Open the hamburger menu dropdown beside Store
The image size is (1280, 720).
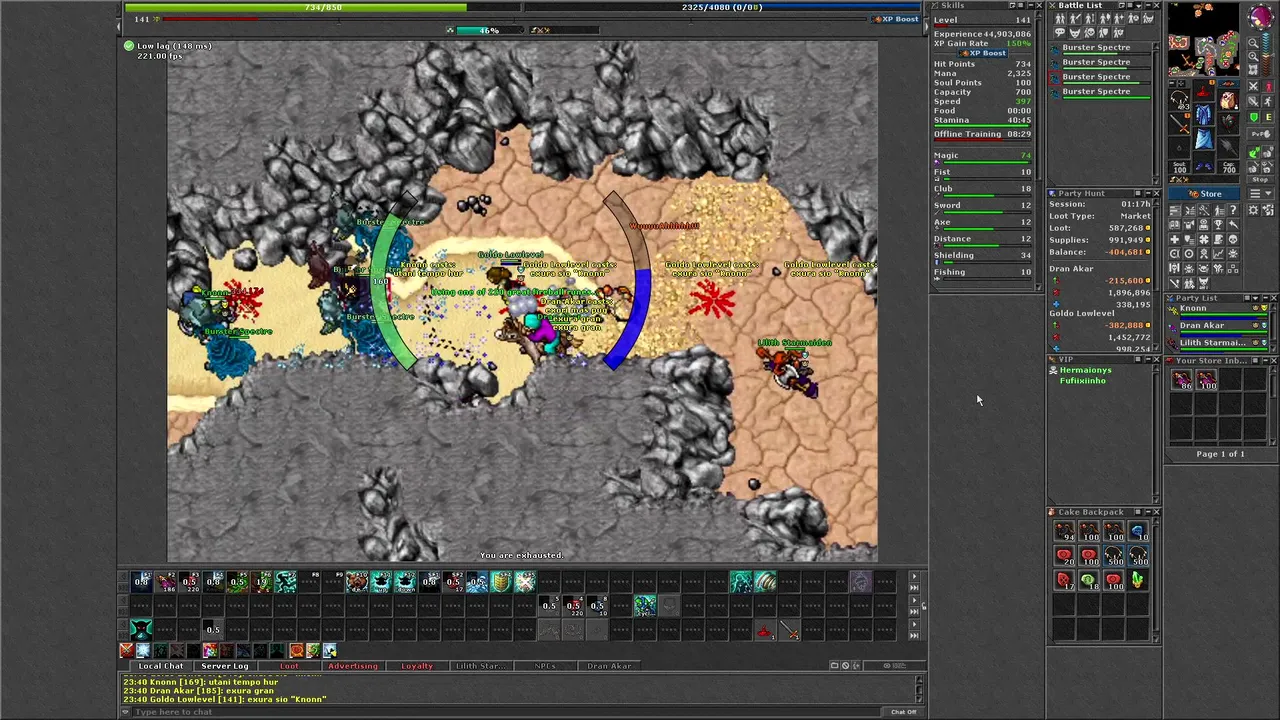click(x=1261, y=193)
